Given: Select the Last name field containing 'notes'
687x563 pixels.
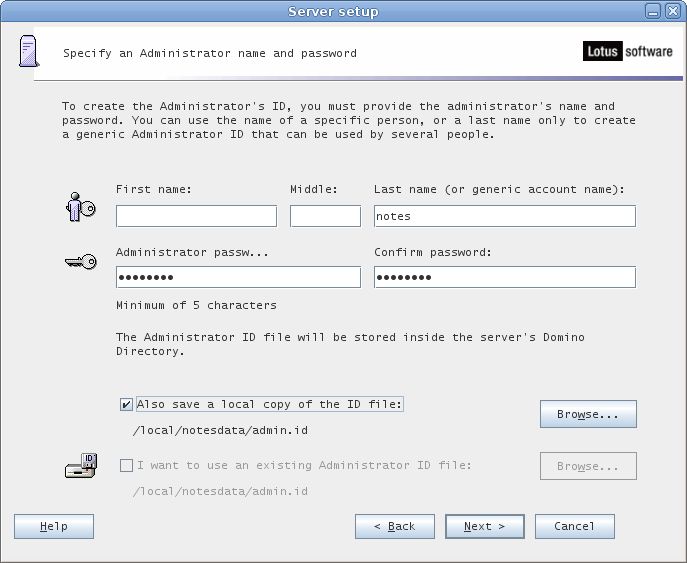Looking at the screenshot, I should pyautogui.click(x=504, y=216).
